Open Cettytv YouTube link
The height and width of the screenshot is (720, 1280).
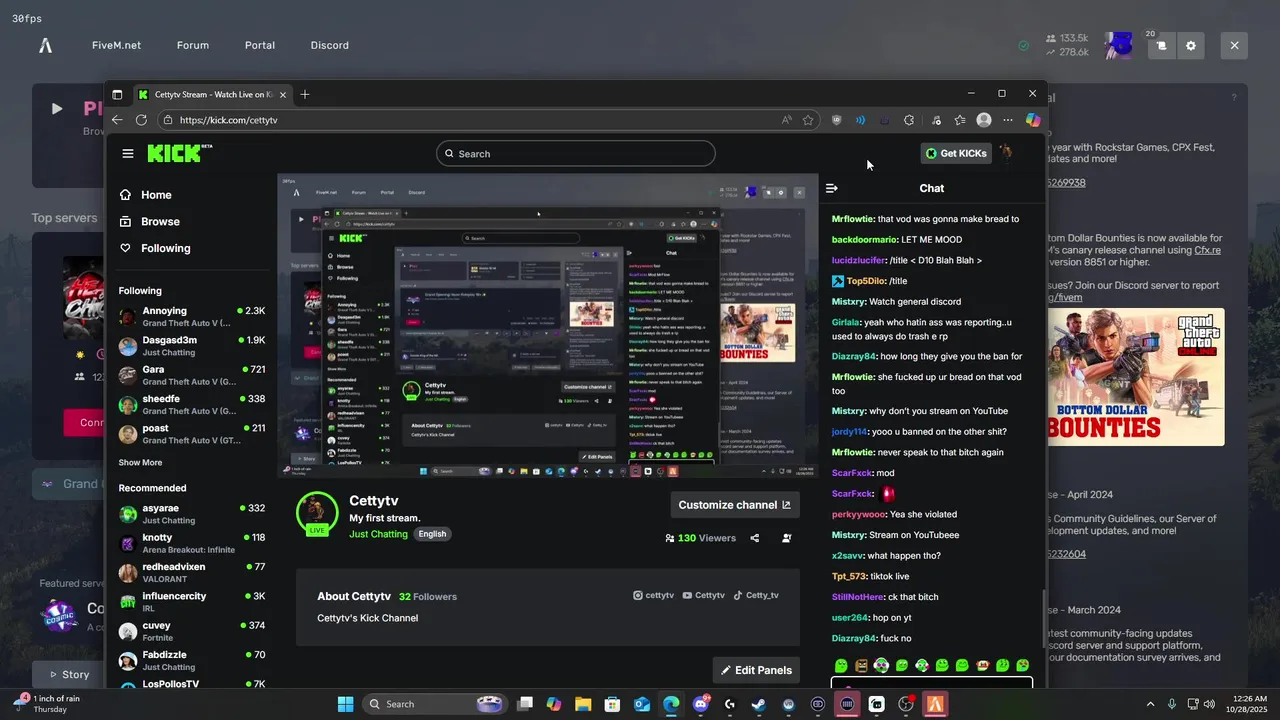click(704, 595)
